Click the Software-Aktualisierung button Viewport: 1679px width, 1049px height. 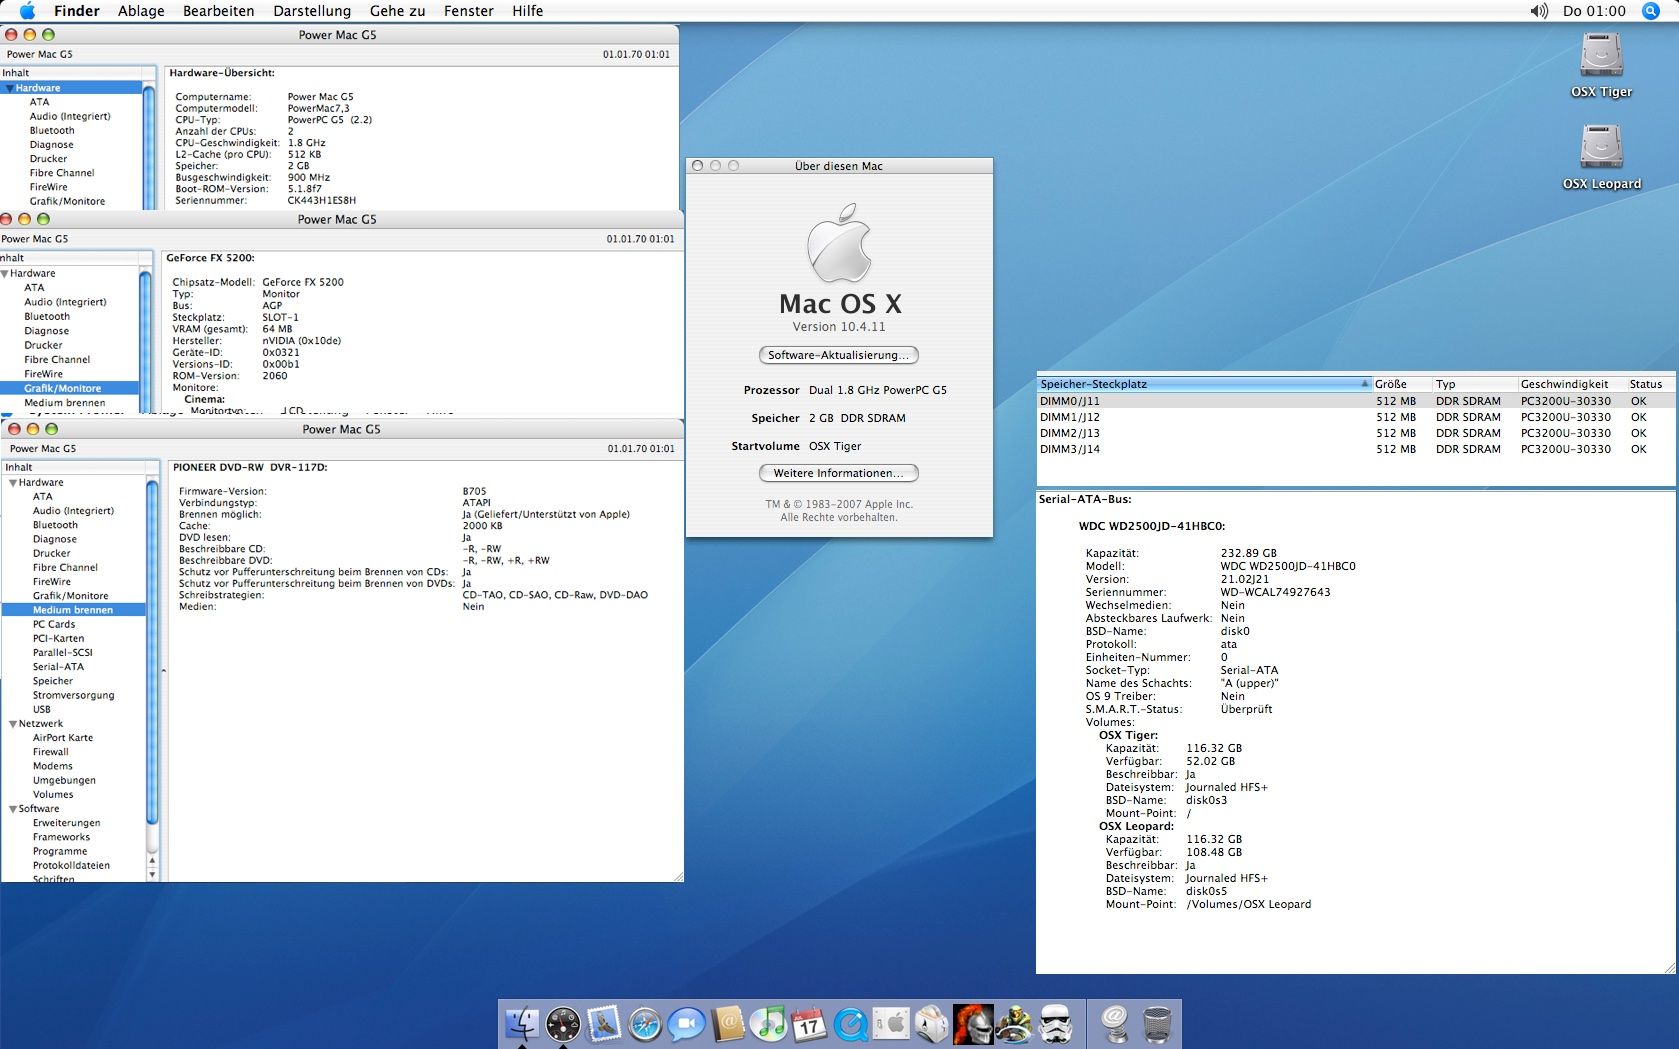pyautogui.click(x=838, y=355)
